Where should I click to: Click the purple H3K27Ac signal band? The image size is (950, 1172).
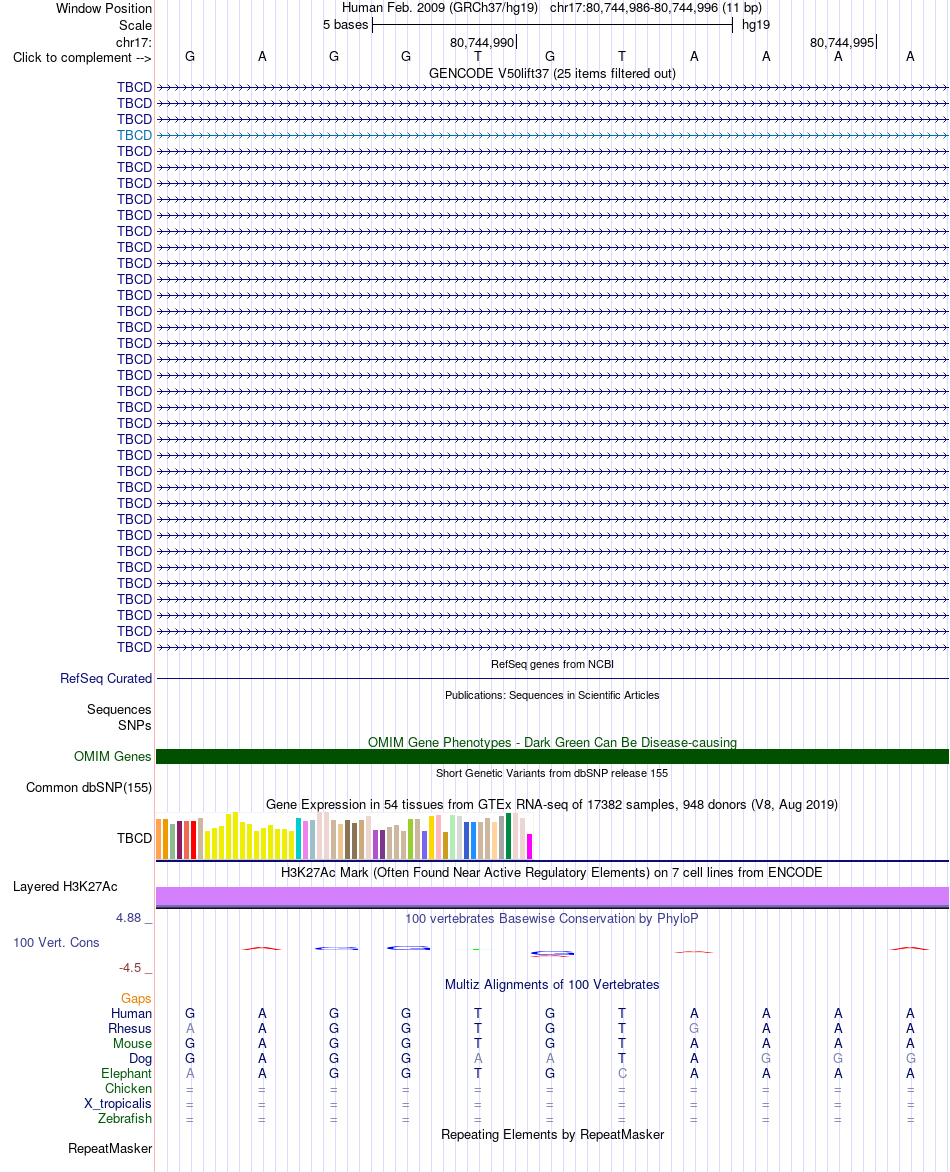coord(552,896)
